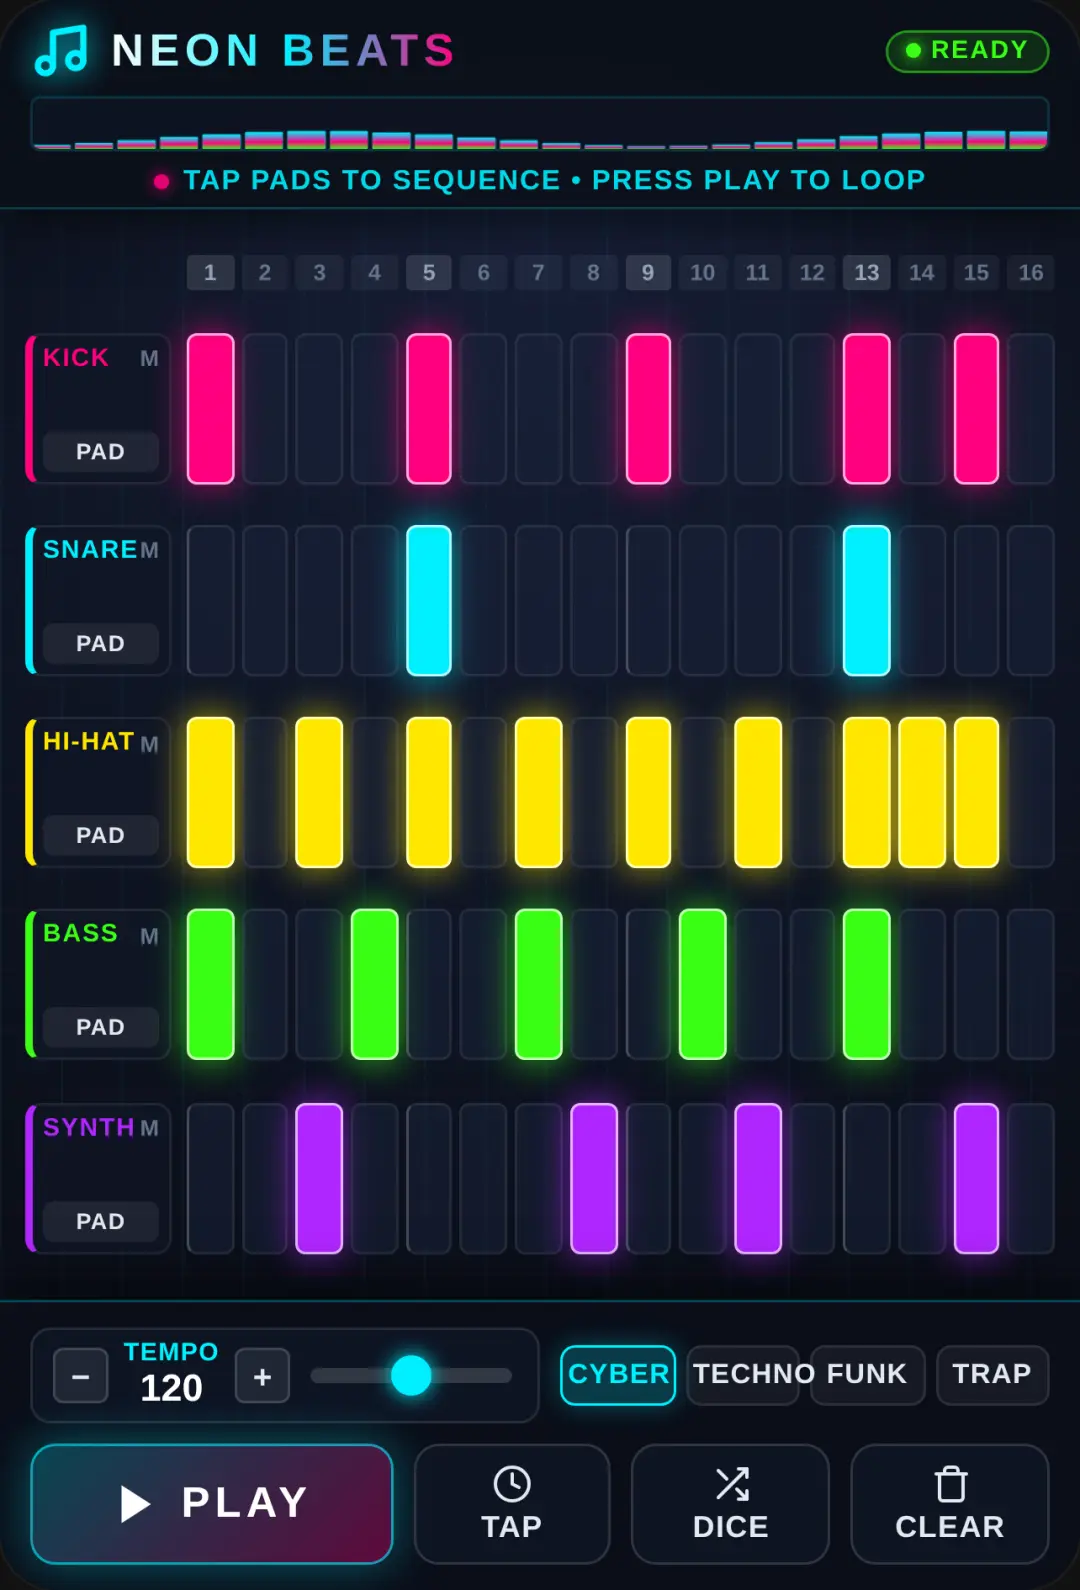This screenshot has width=1080, height=1590.
Task: Turn off BASS step 4
Action: click(x=375, y=984)
